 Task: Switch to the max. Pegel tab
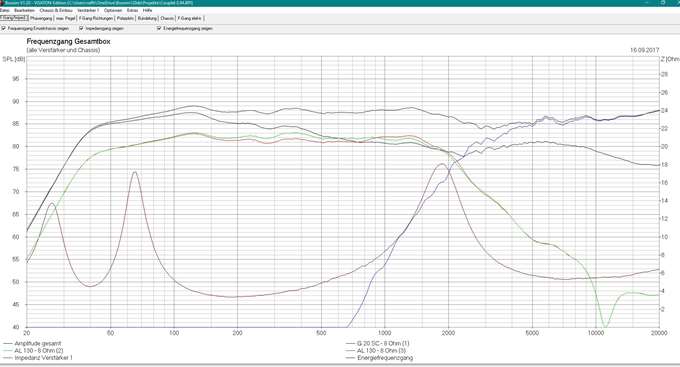point(65,19)
